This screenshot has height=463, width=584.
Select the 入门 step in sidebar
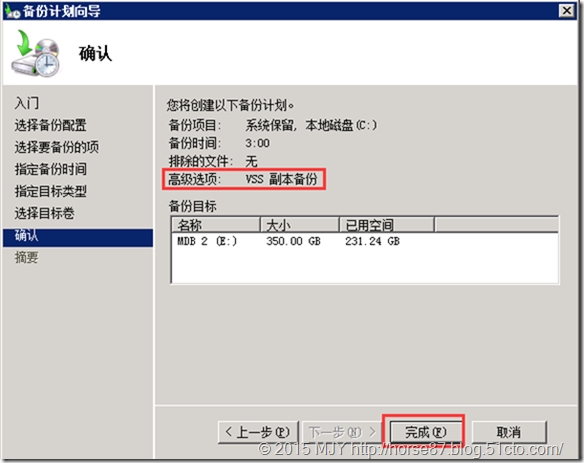pyautogui.click(x=26, y=103)
